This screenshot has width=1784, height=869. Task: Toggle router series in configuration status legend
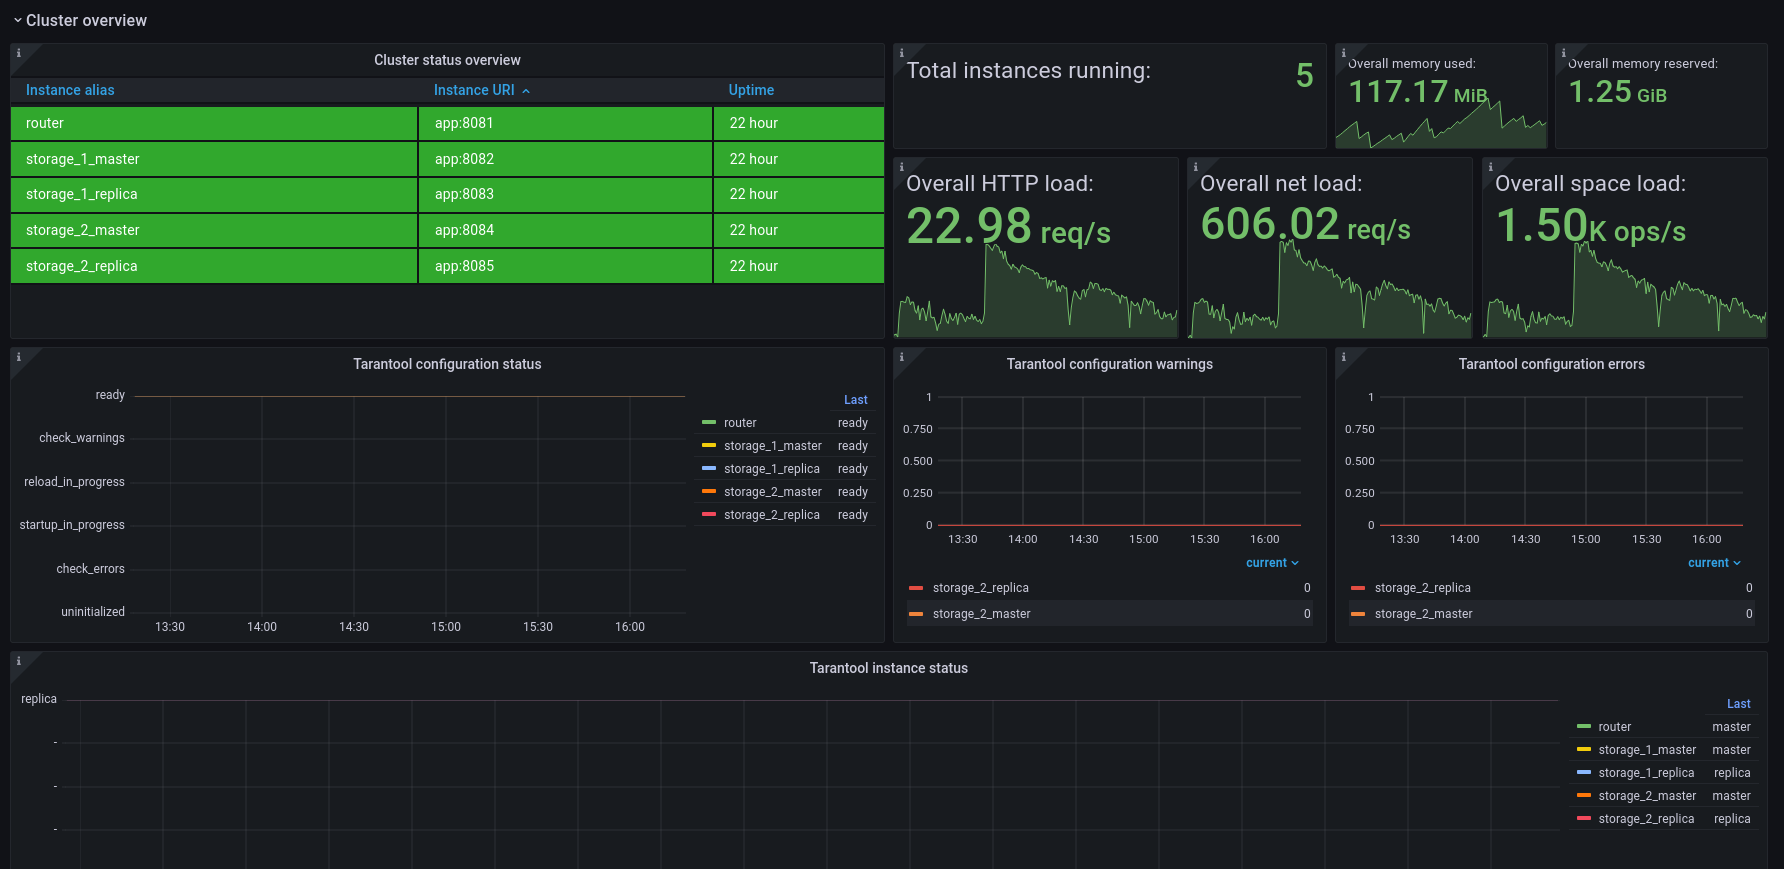[740, 423]
